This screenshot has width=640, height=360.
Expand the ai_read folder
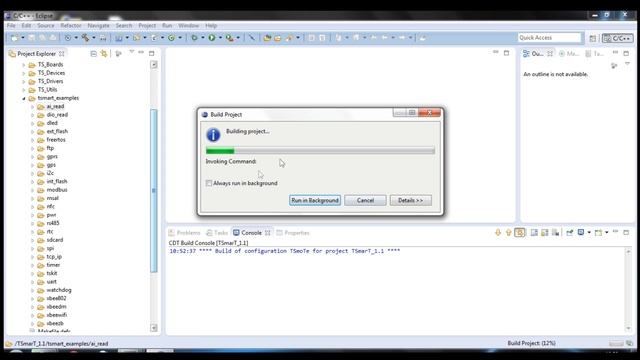32,107
